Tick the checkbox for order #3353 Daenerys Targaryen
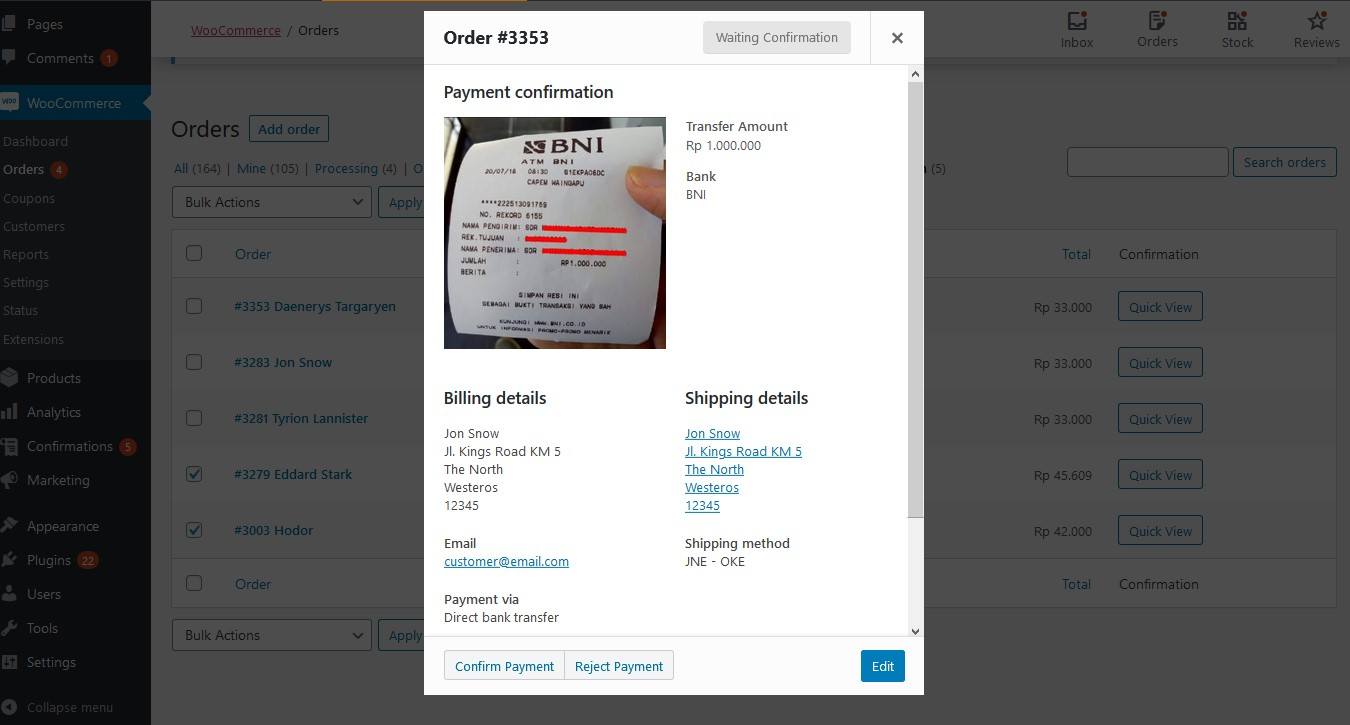 point(194,306)
